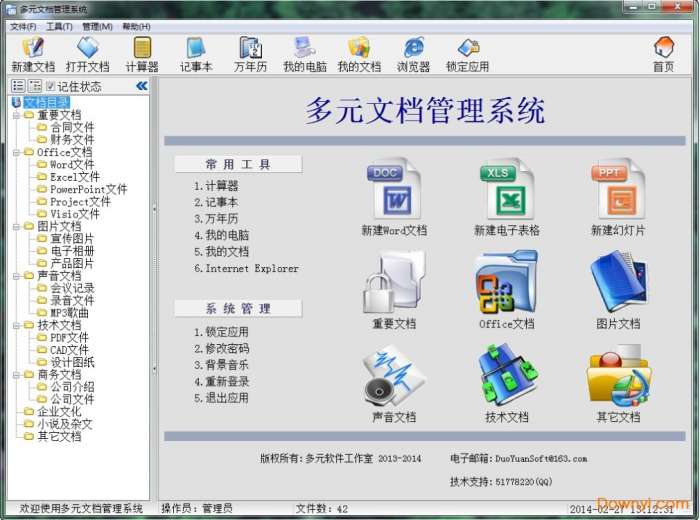Collapse the 技术文档 tree branch
The height and width of the screenshot is (520, 700).
tap(17, 325)
